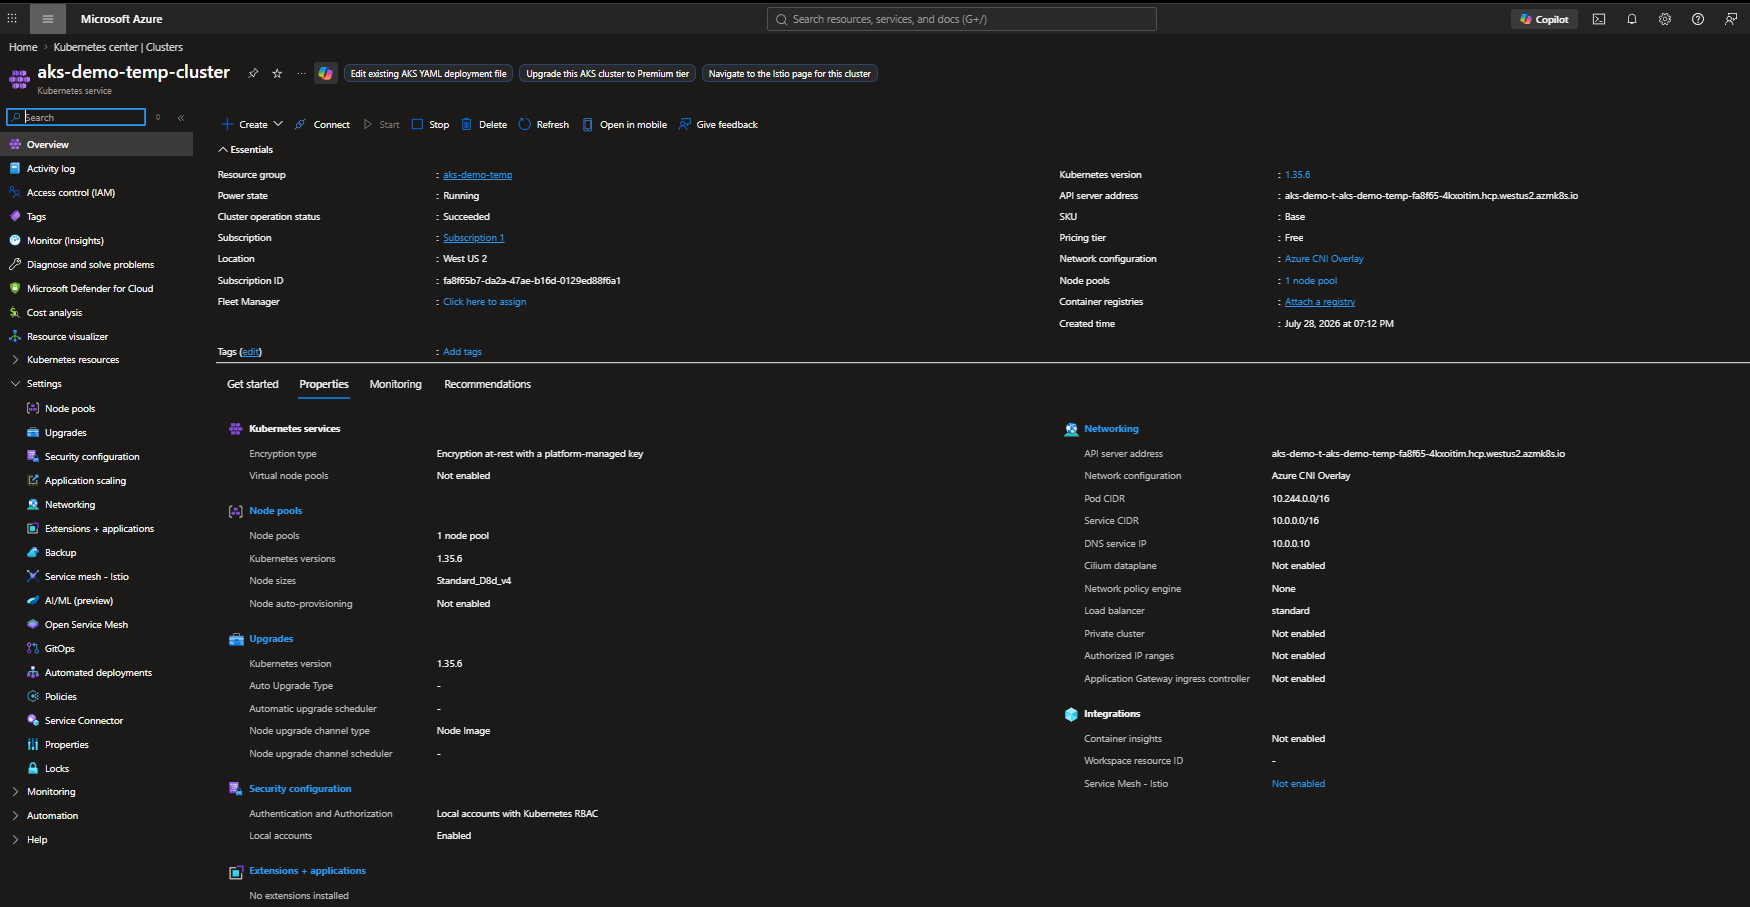Open Microsoft Defender for Cloud

click(x=90, y=289)
